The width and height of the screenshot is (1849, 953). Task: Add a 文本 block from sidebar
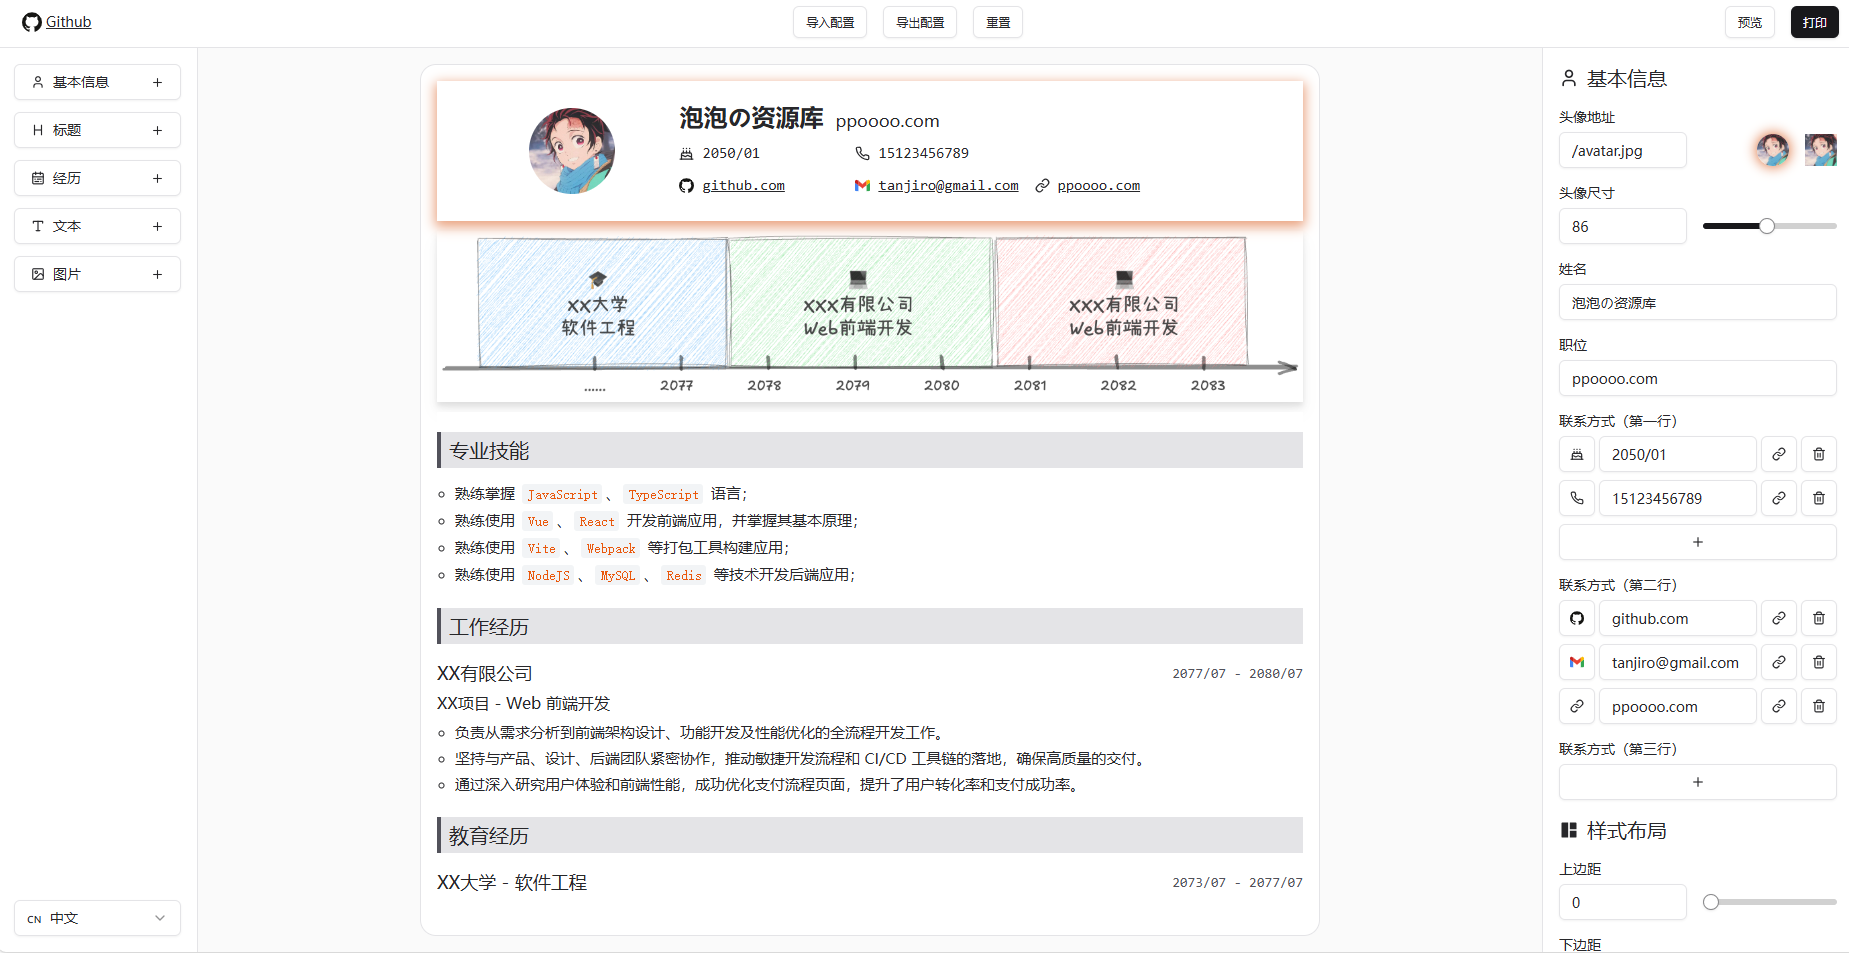(157, 226)
